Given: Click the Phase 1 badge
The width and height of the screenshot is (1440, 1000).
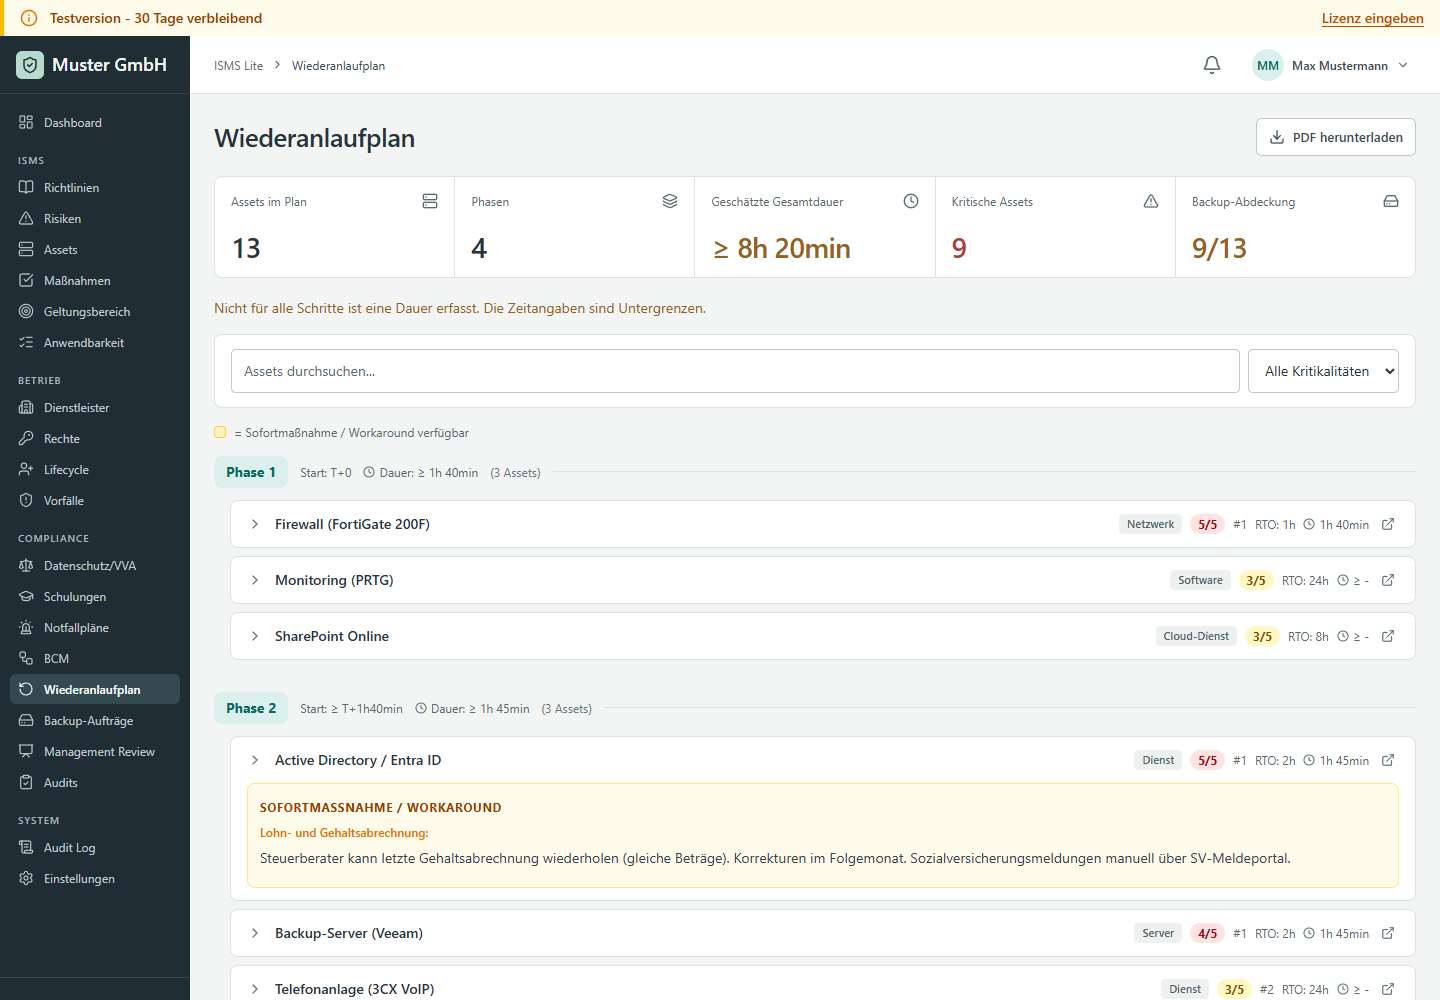Looking at the screenshot, I should point(251,472).
